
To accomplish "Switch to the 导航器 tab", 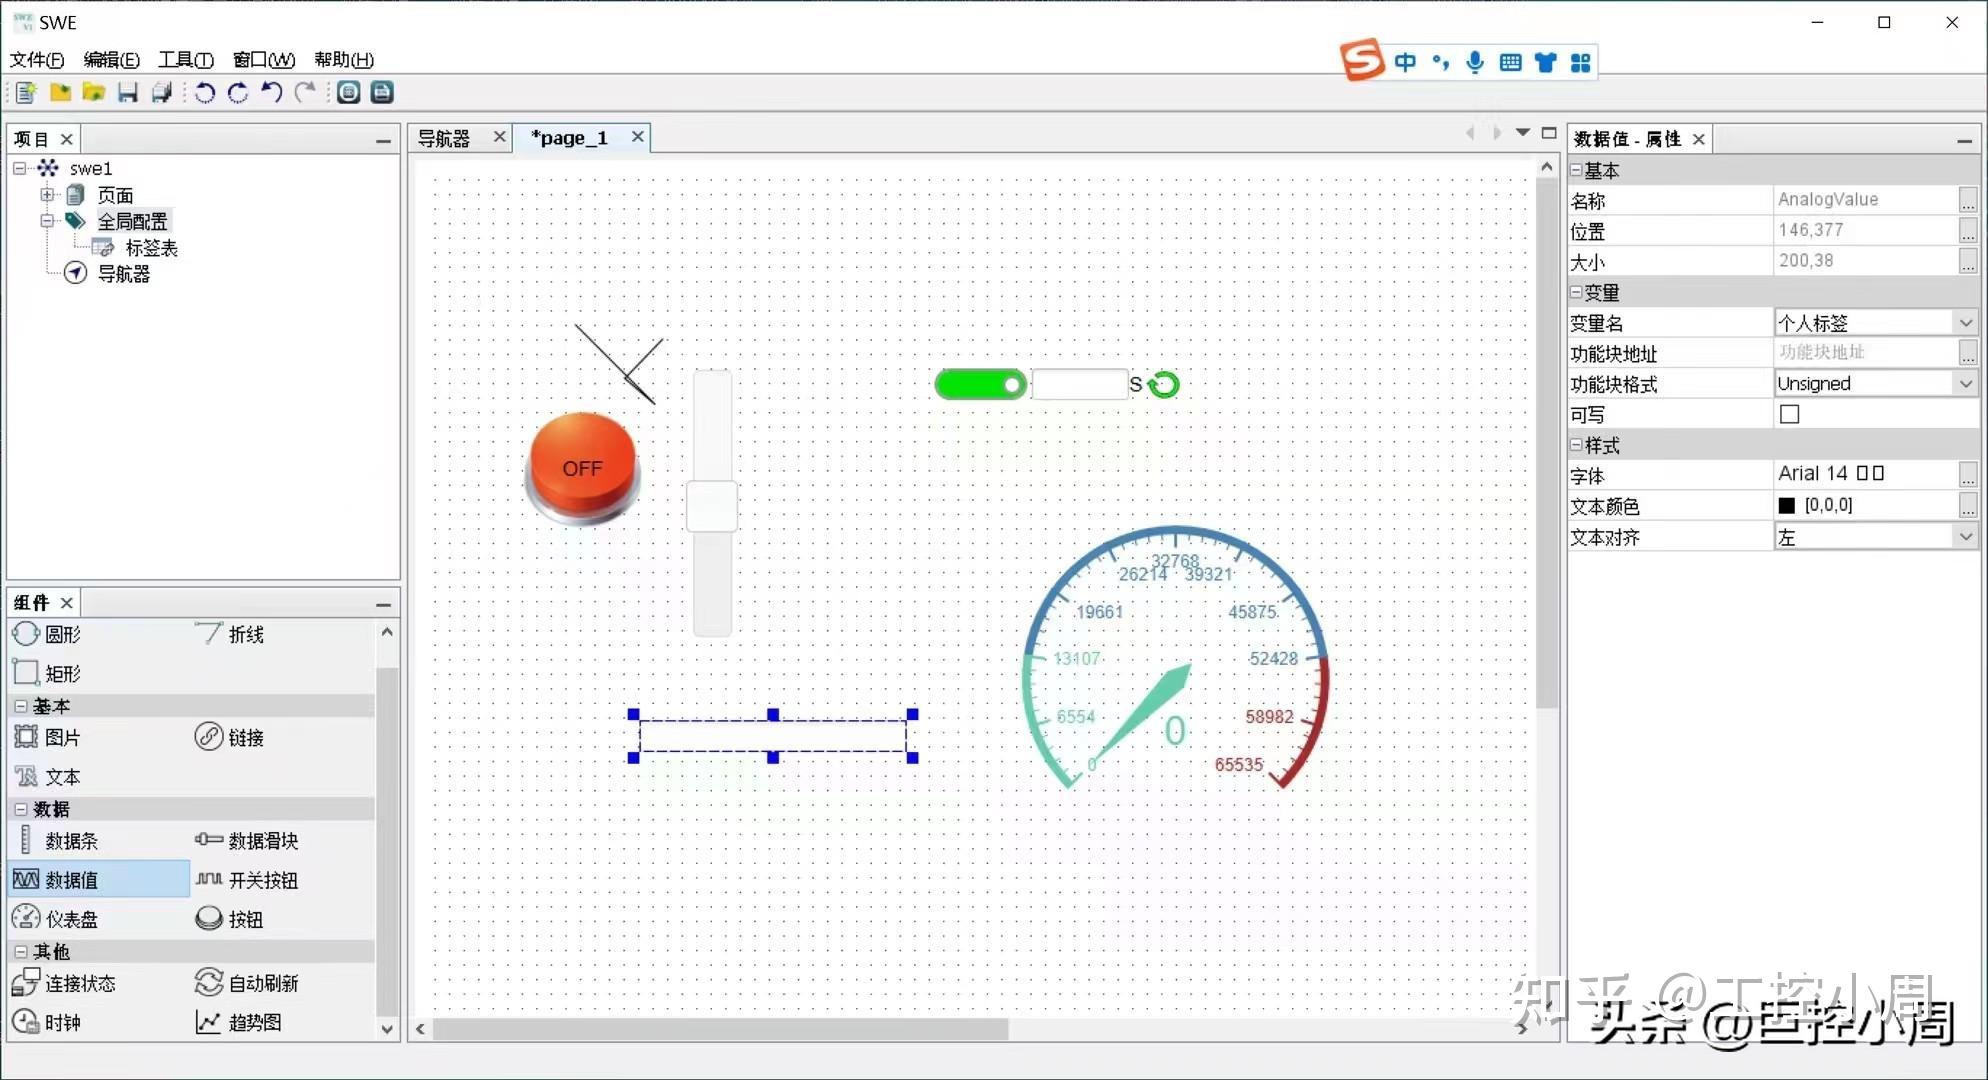I will coord(444,138).
